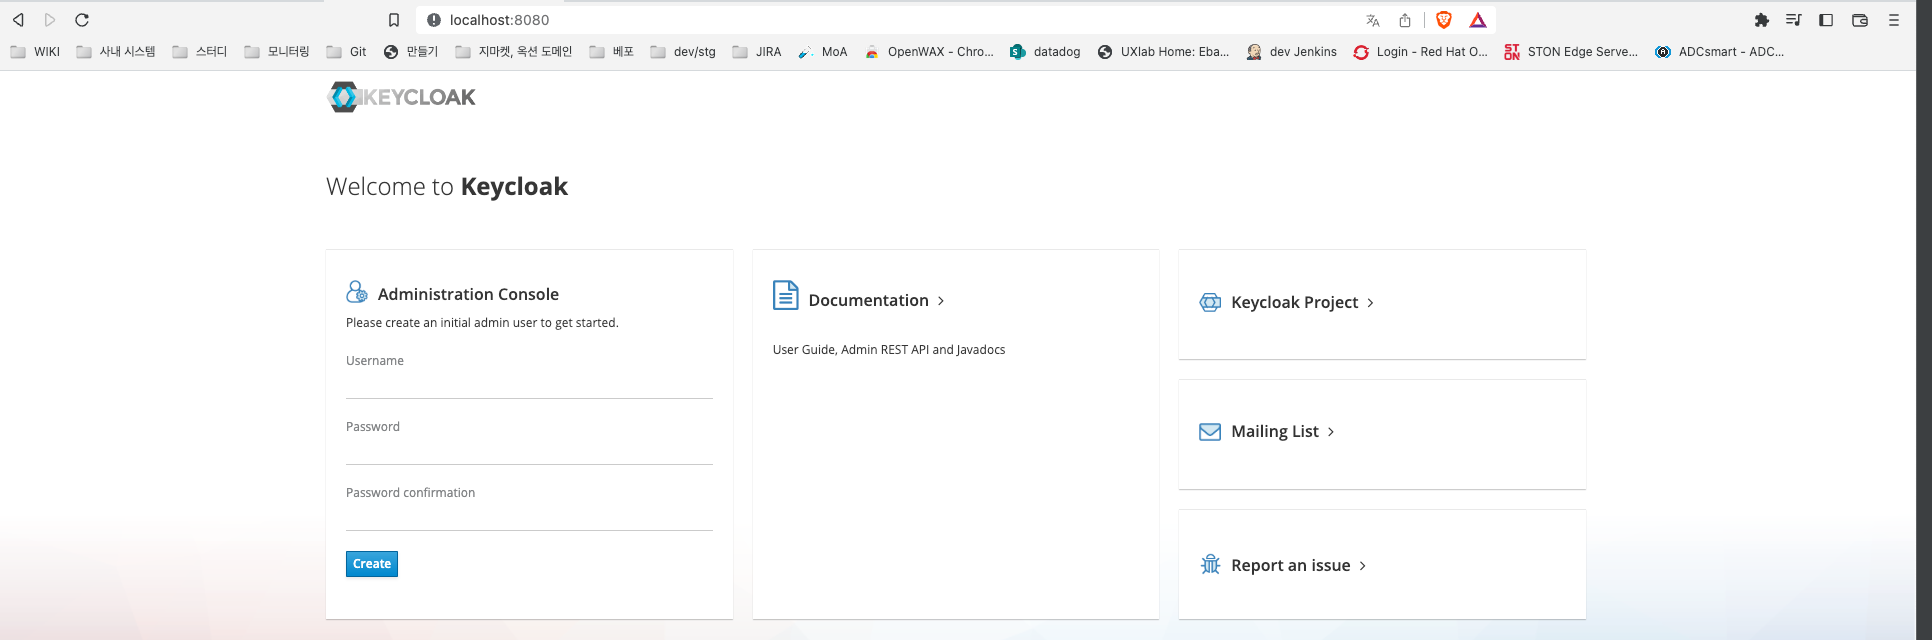The height and width of the screenshot is (640, 1932).
Task: Click the Keycloak Project hexagon icon
Action: click(1210, 302)
